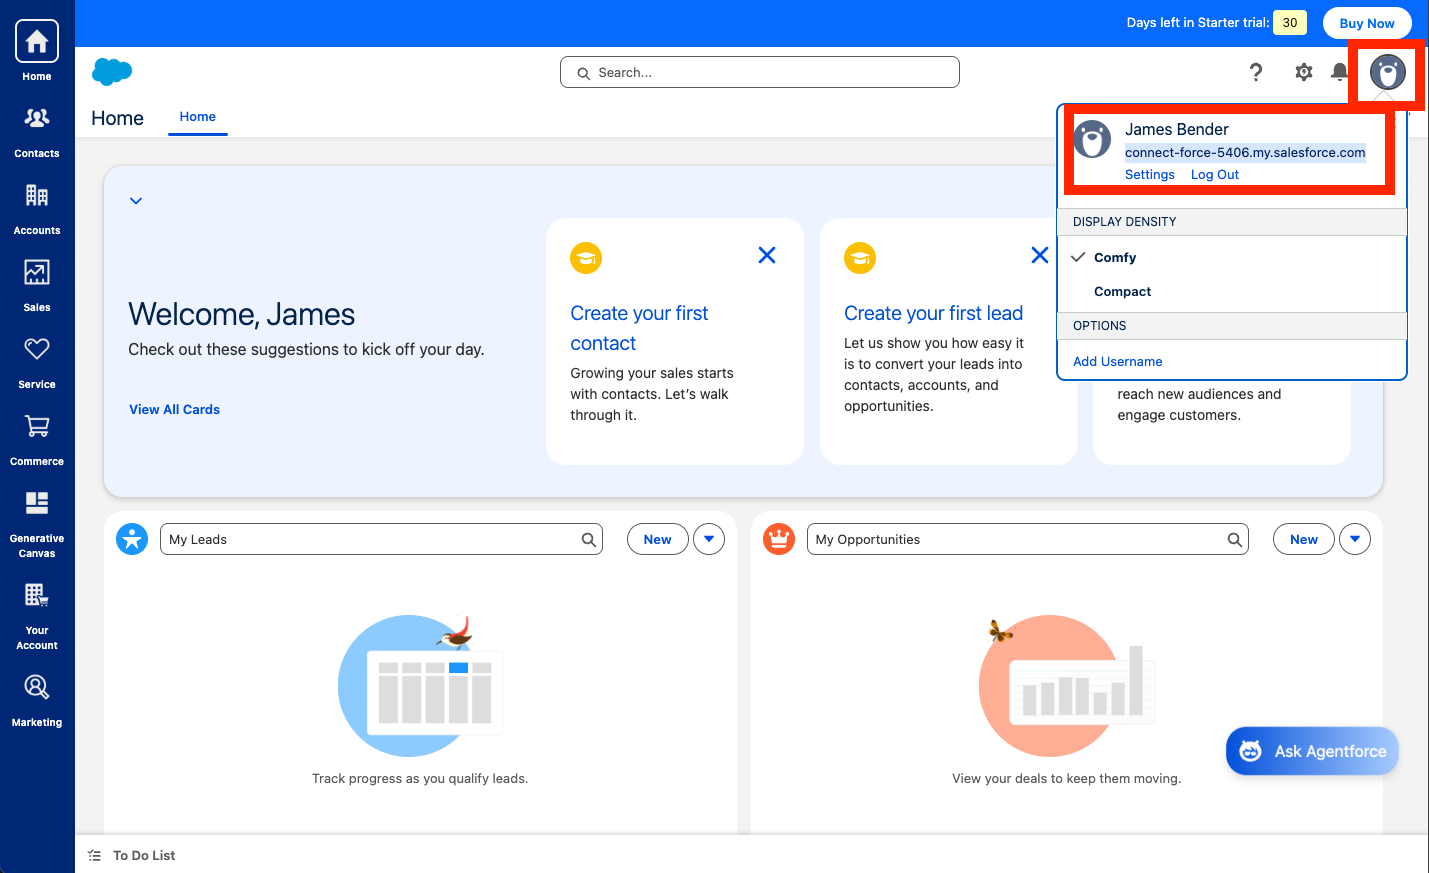Open Home in the left sidebar
This screenshot has height=873, width=1429.
37,50
